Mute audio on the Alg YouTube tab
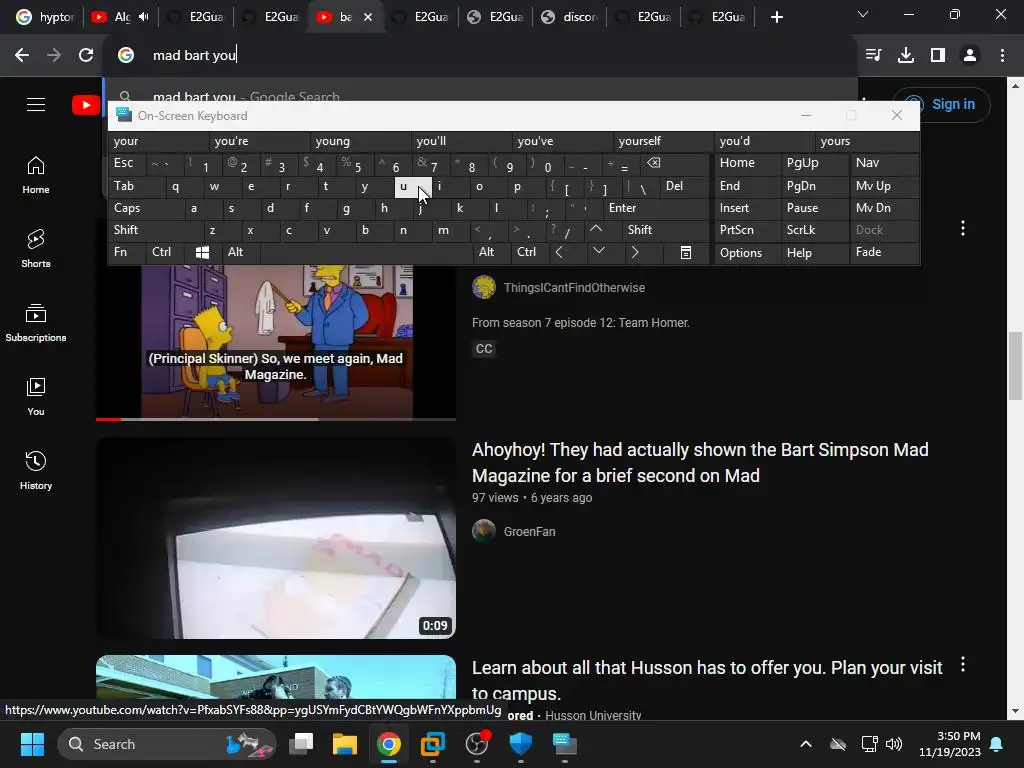 click(144, 17)
